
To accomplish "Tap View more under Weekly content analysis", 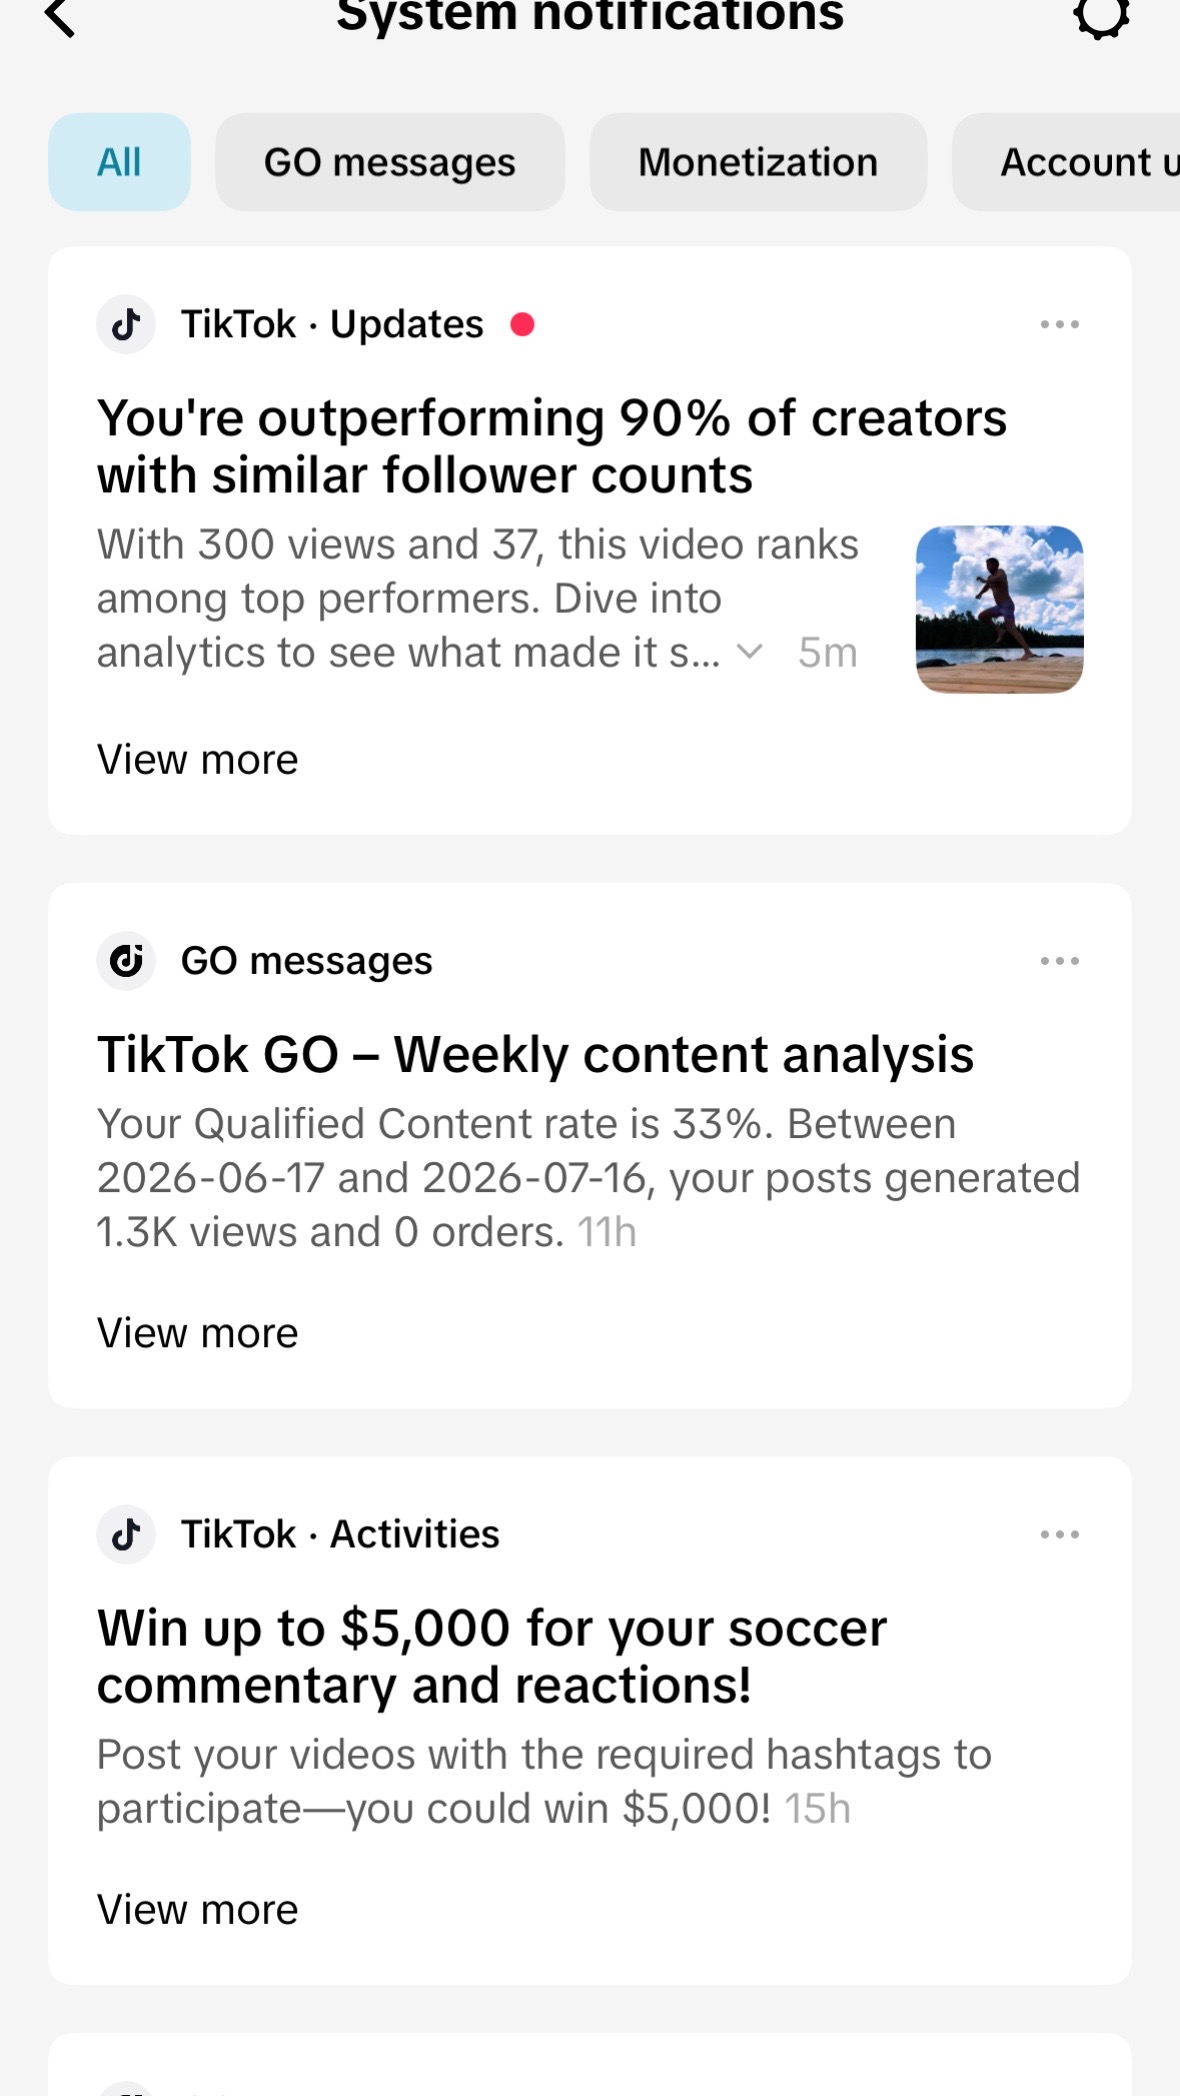I will (x=198, y=1333).
